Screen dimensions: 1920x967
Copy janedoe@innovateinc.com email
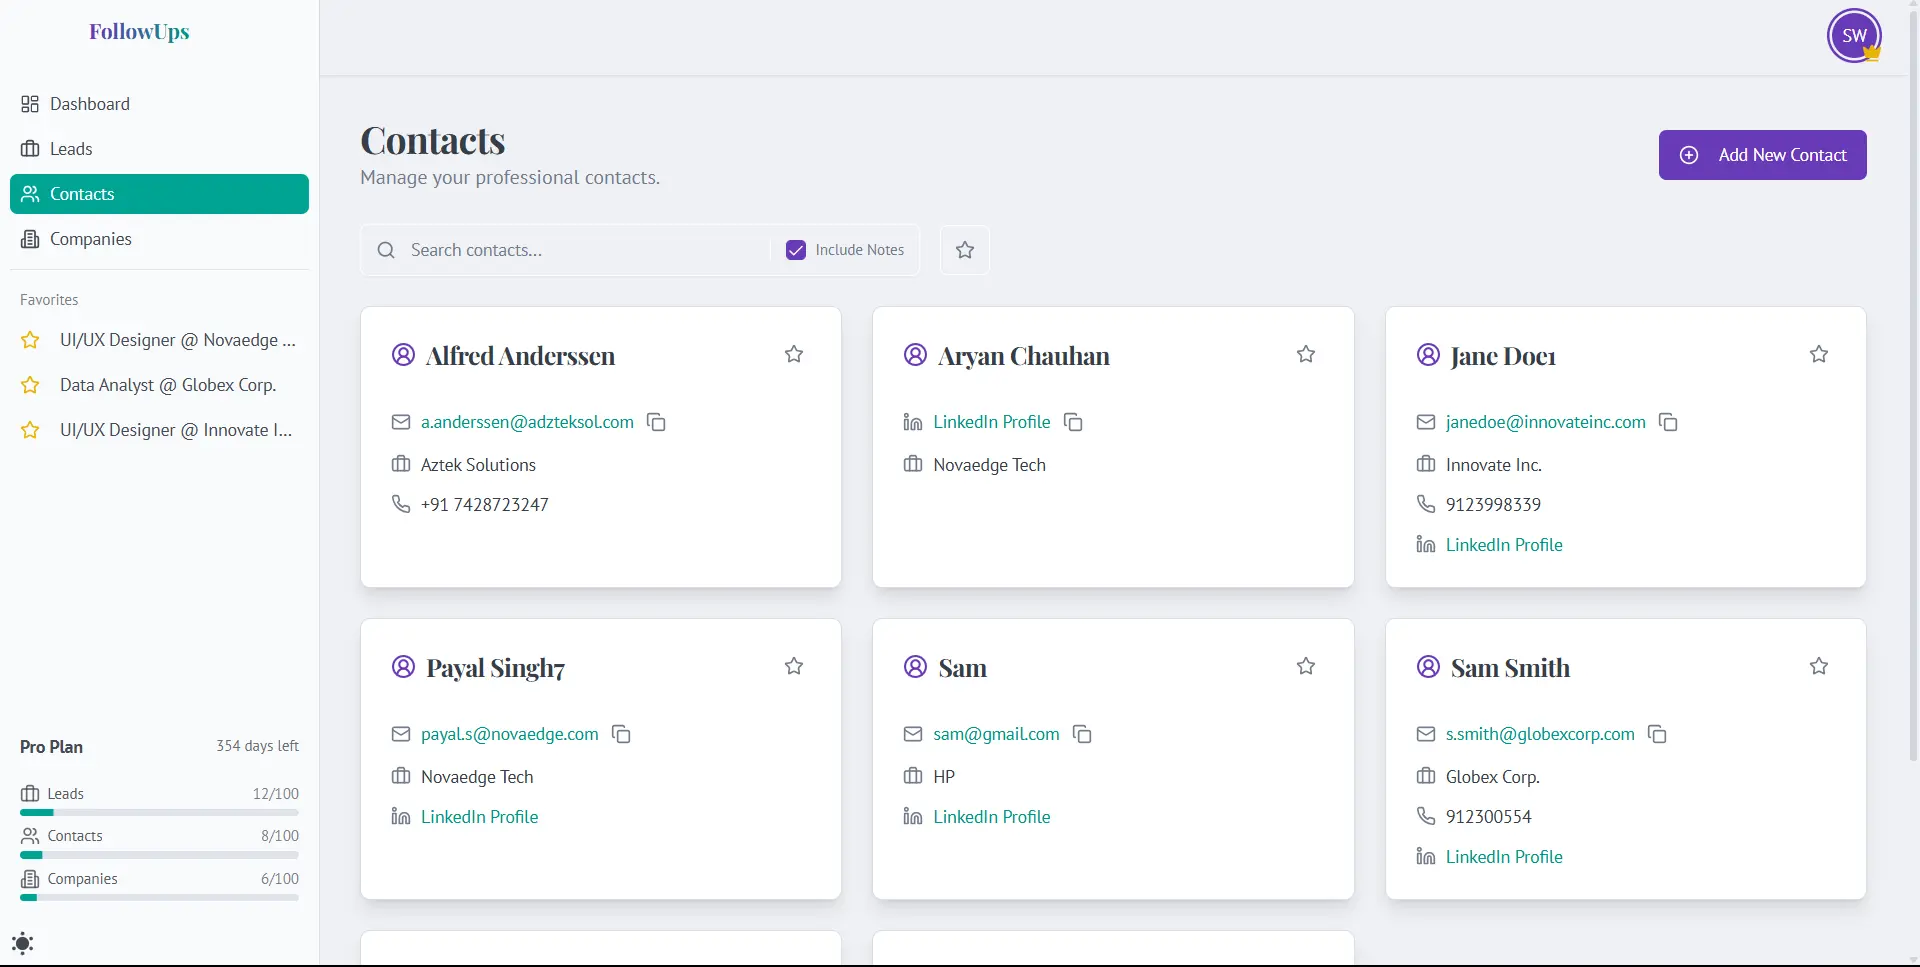pos(1668,422)
